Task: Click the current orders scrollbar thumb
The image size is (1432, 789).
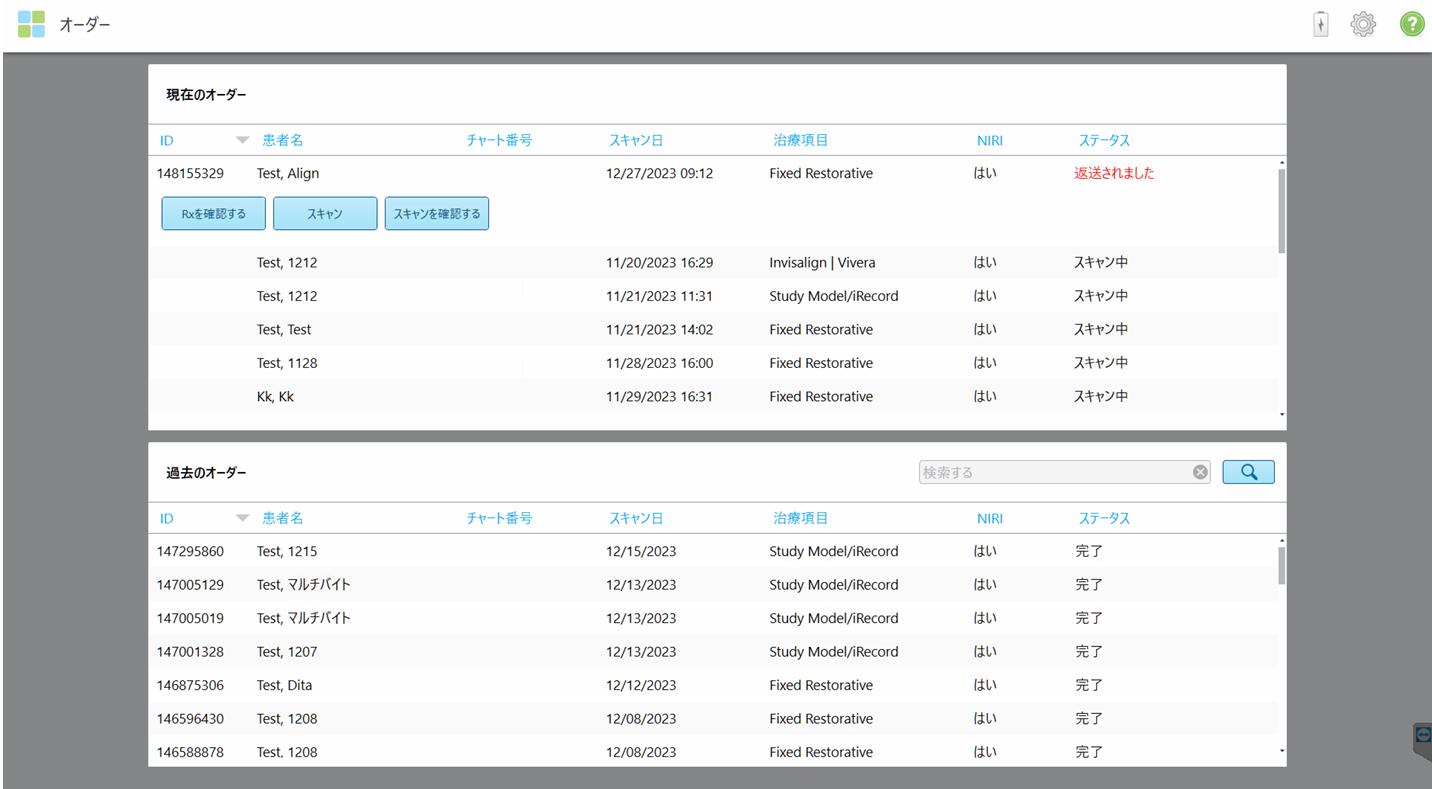Action: pyautogui.click(x=1282, y=210)
